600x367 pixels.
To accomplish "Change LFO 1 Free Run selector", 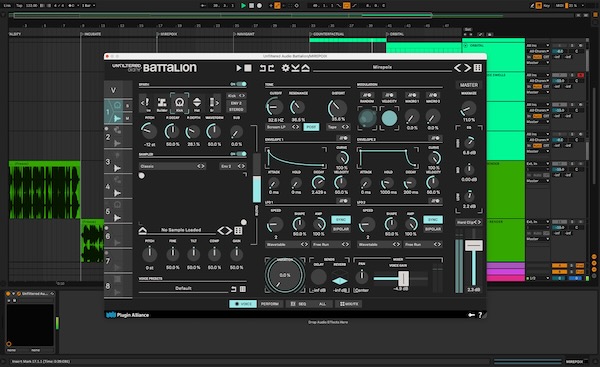I will (x=331, y=244).
